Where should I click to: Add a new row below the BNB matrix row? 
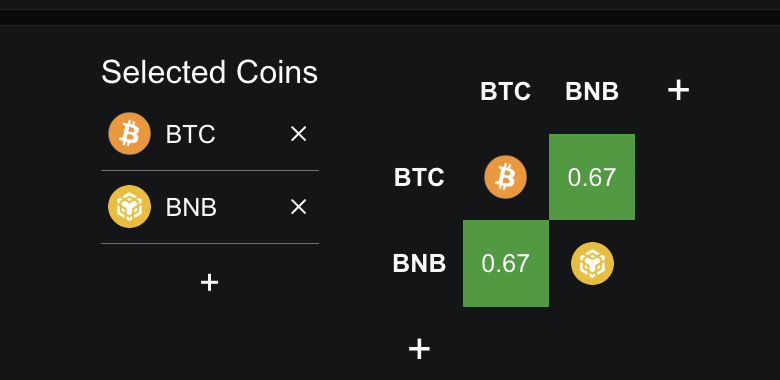(x=419, y=349)
